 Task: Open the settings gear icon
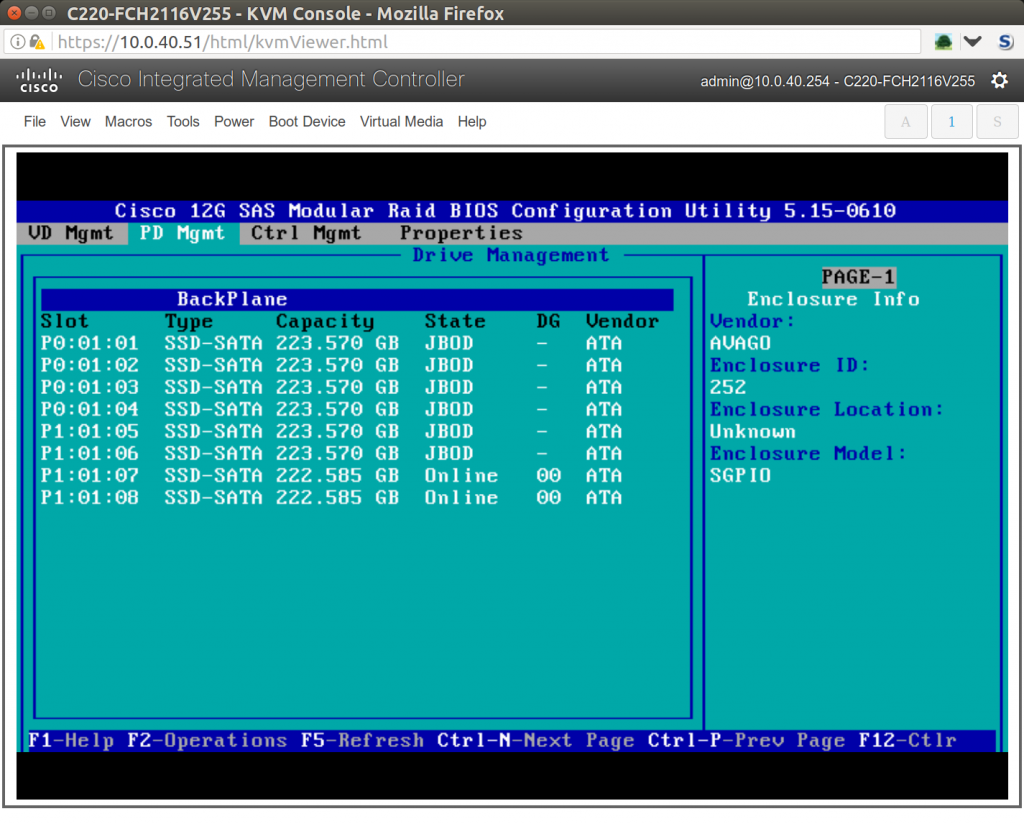[999, 80]
